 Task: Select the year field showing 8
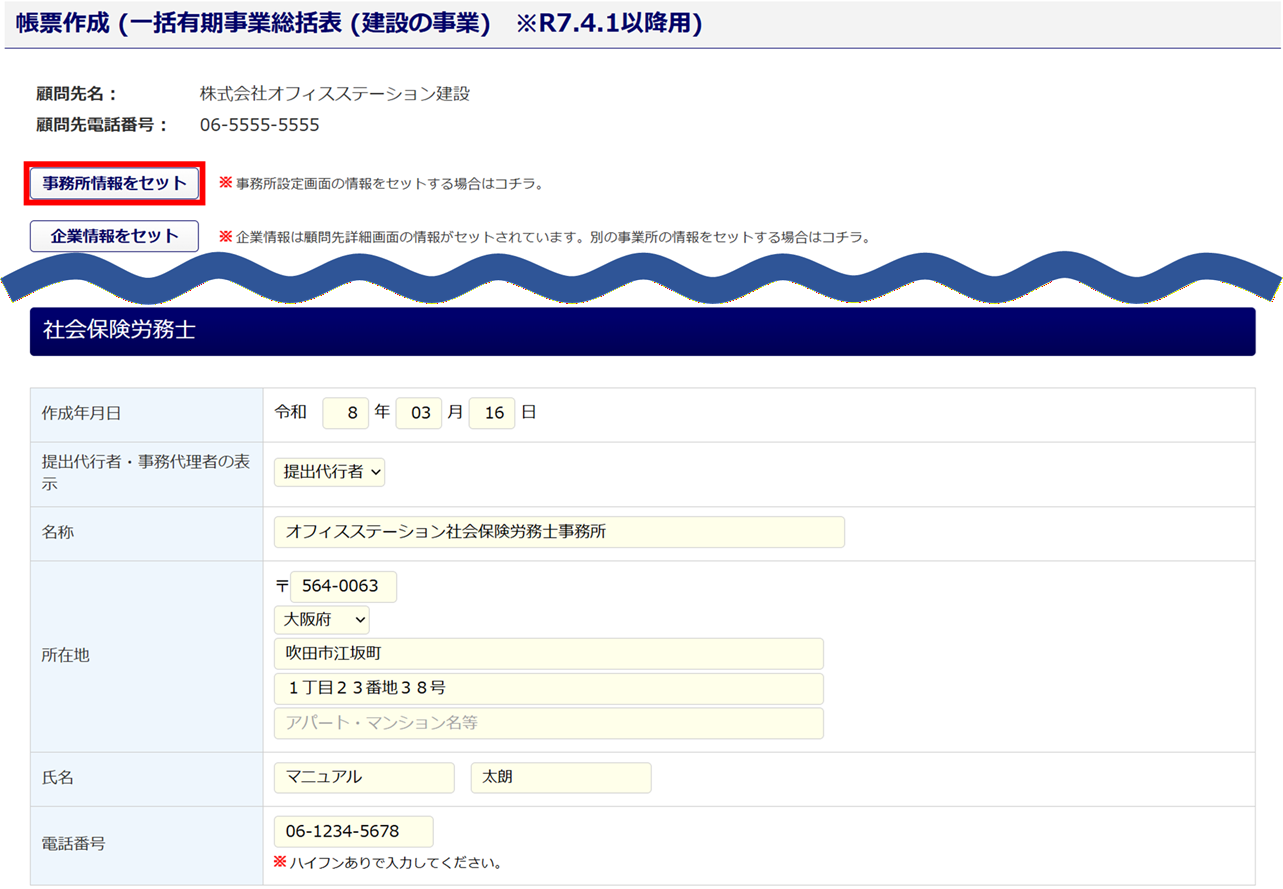pos(346,413)
